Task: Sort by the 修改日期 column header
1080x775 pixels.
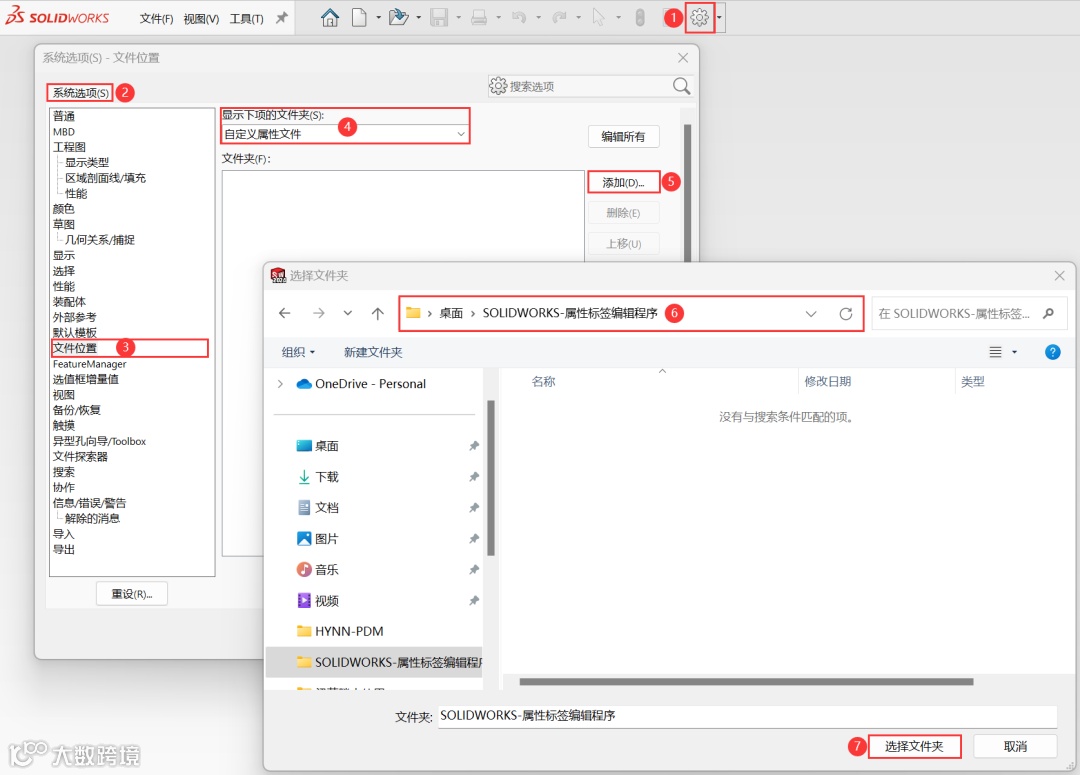Action: point(827,381)
